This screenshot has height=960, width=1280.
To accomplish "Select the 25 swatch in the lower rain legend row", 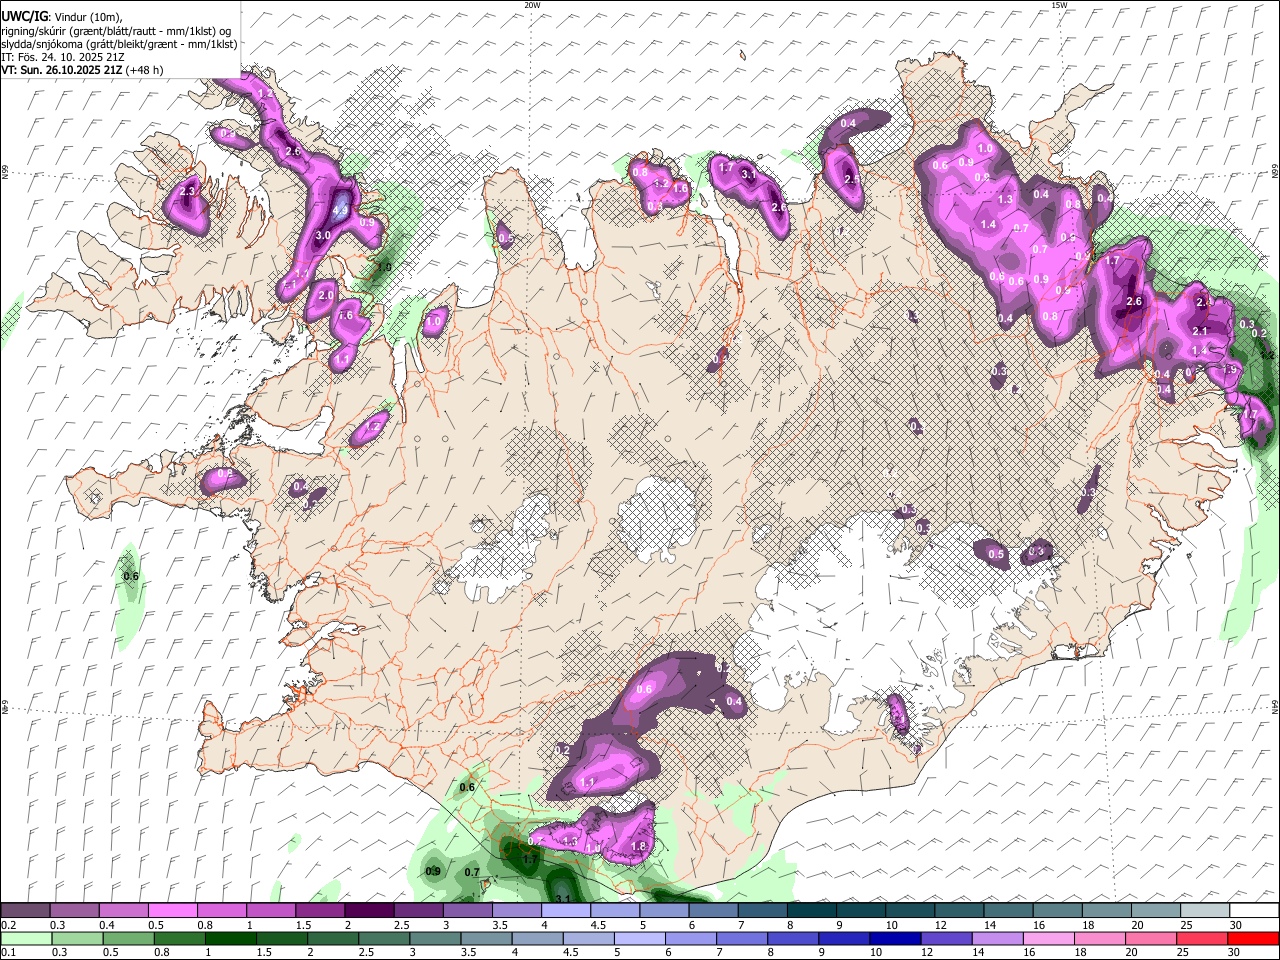I will 1202,939.
